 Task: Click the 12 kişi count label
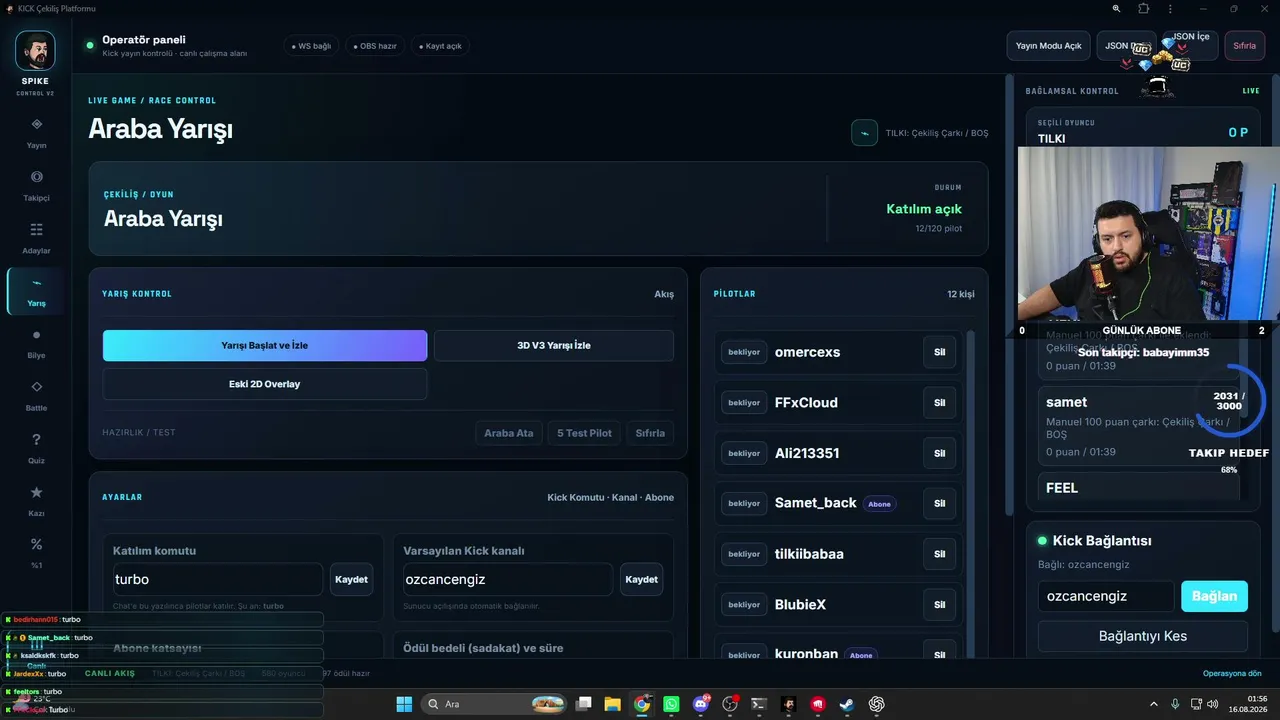[x=961, y=294]
